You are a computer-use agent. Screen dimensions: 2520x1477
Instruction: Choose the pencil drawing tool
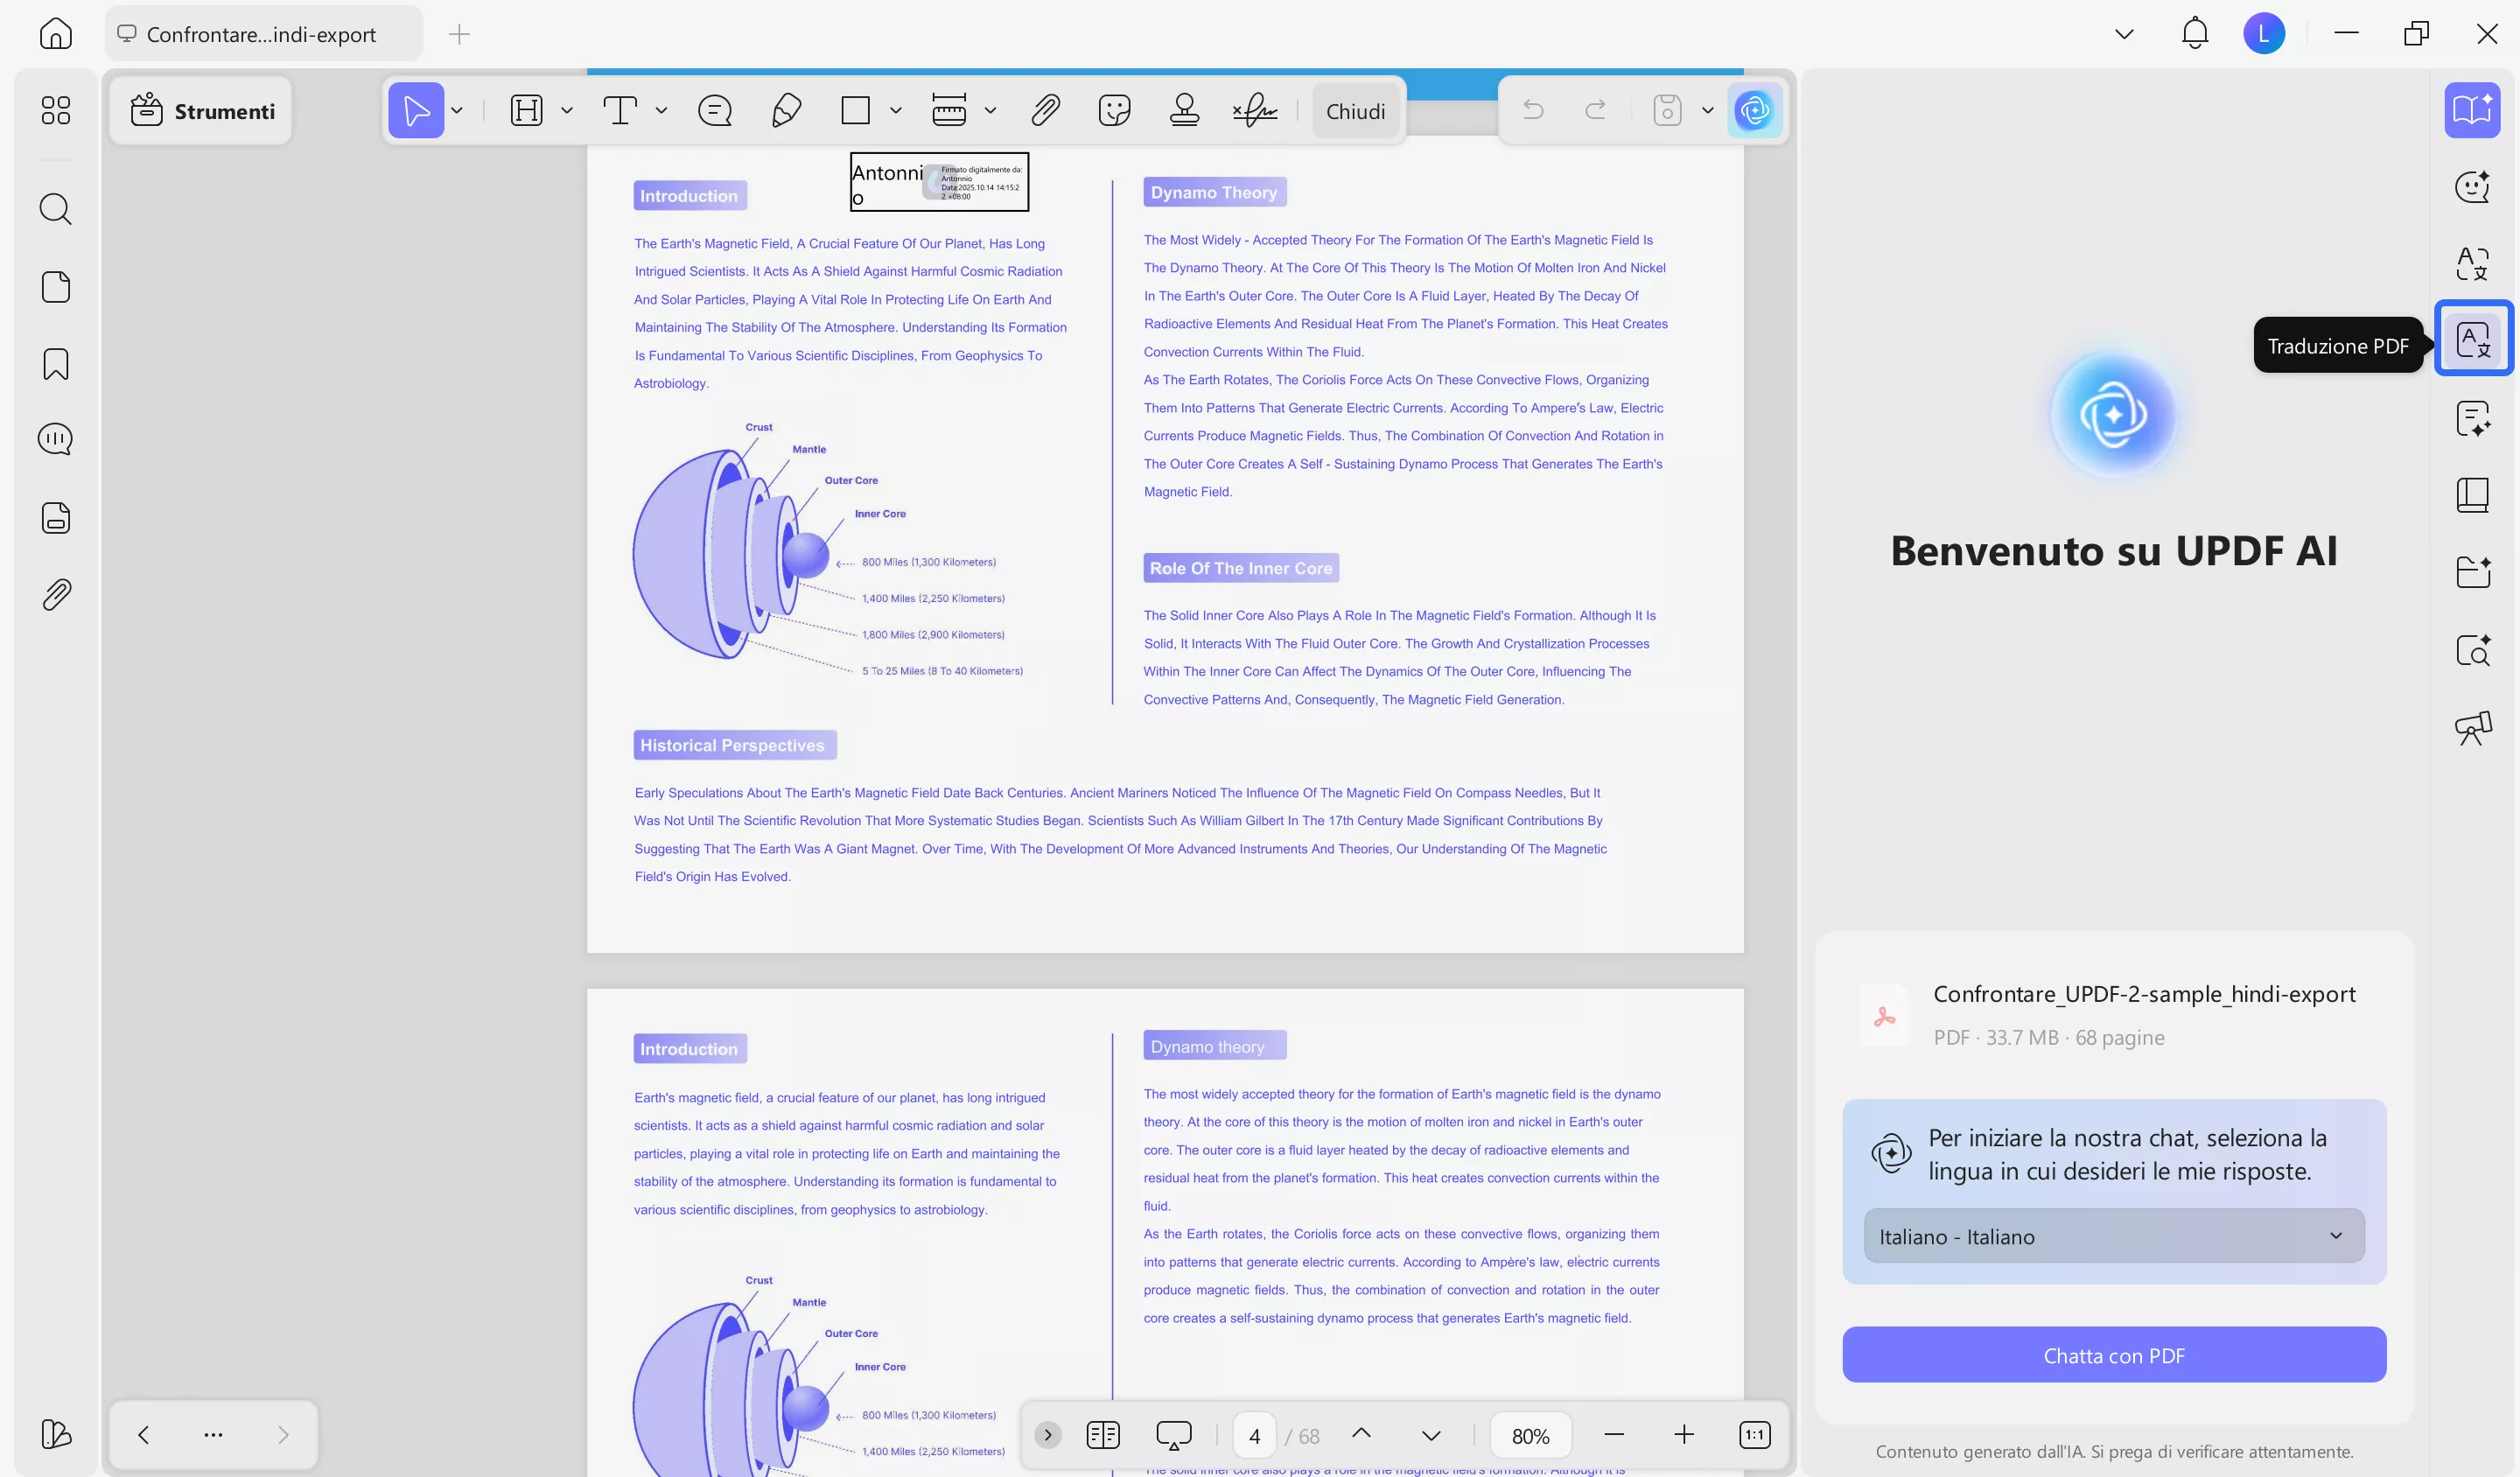pyautogui.click(x=786, y=110)
